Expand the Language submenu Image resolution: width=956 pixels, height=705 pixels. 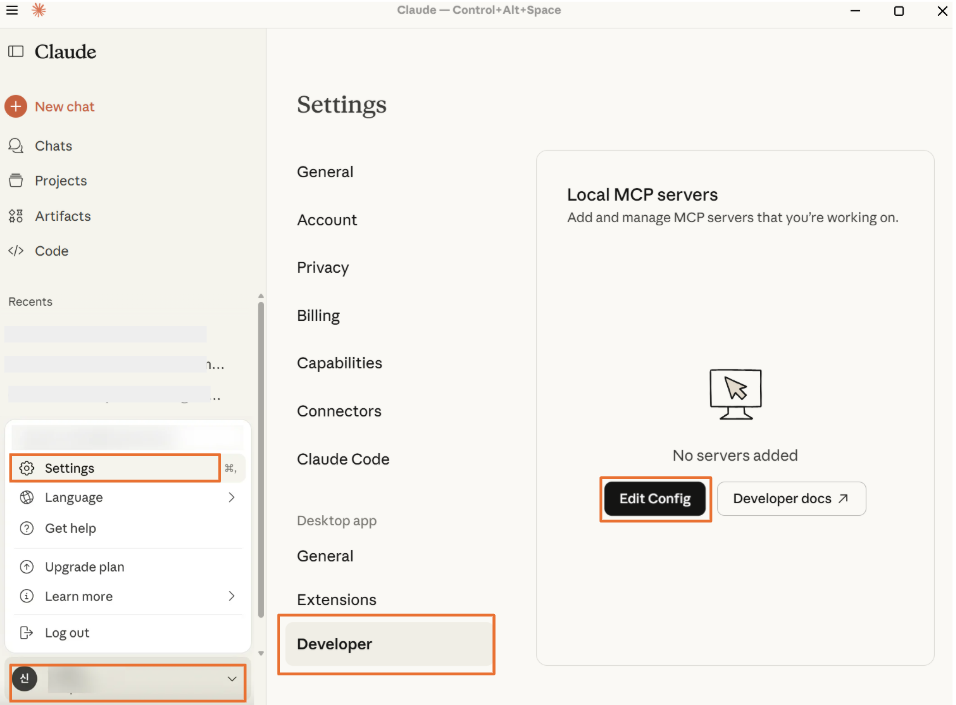(x=231, y=497)
